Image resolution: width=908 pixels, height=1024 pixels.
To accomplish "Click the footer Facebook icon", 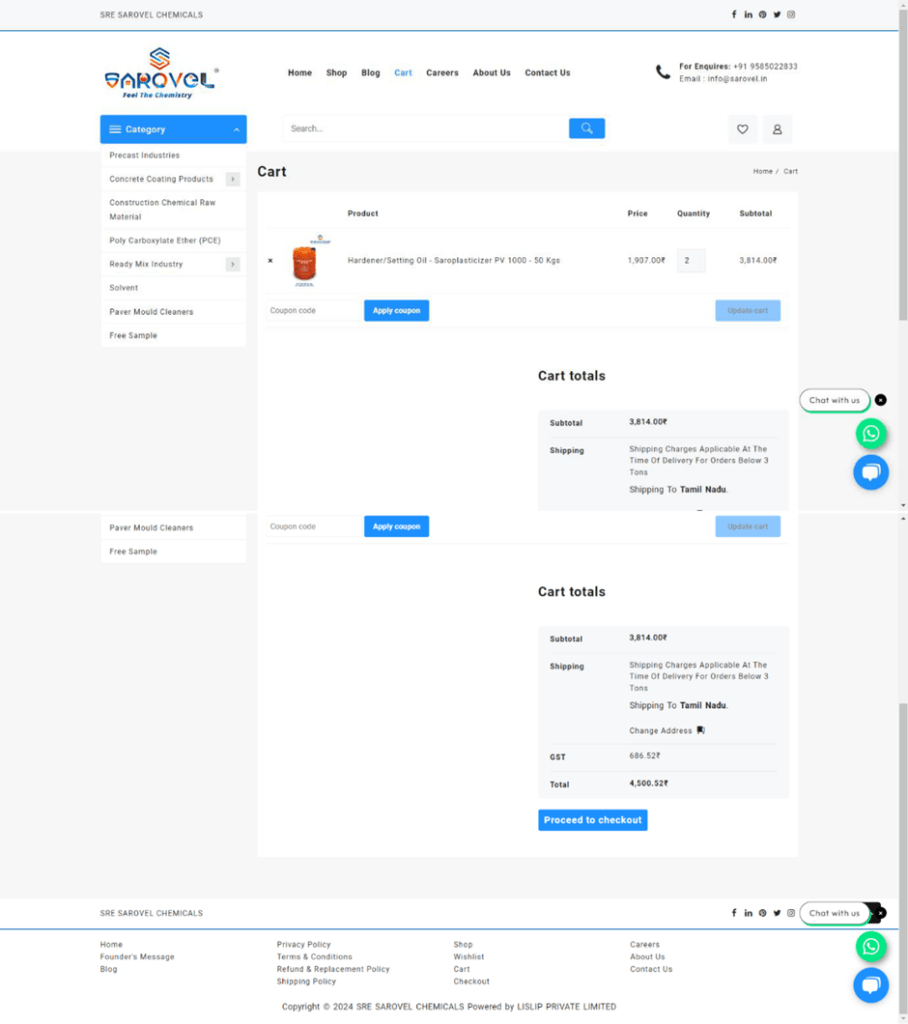I will [x=734, y=913].
